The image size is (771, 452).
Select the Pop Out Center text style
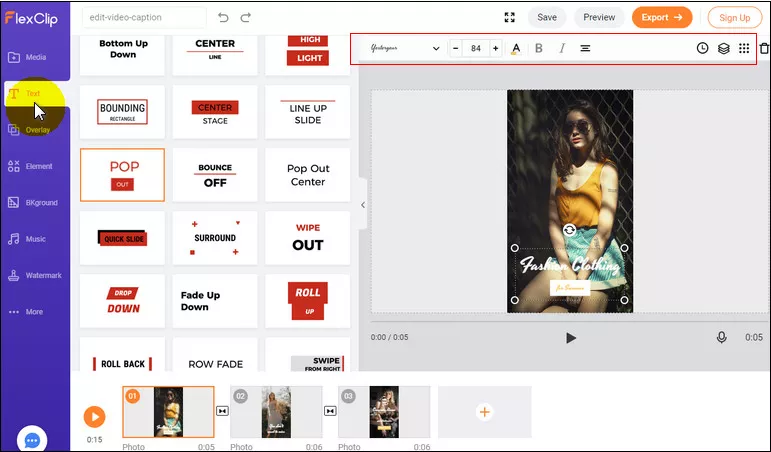(x=307, y=175)
